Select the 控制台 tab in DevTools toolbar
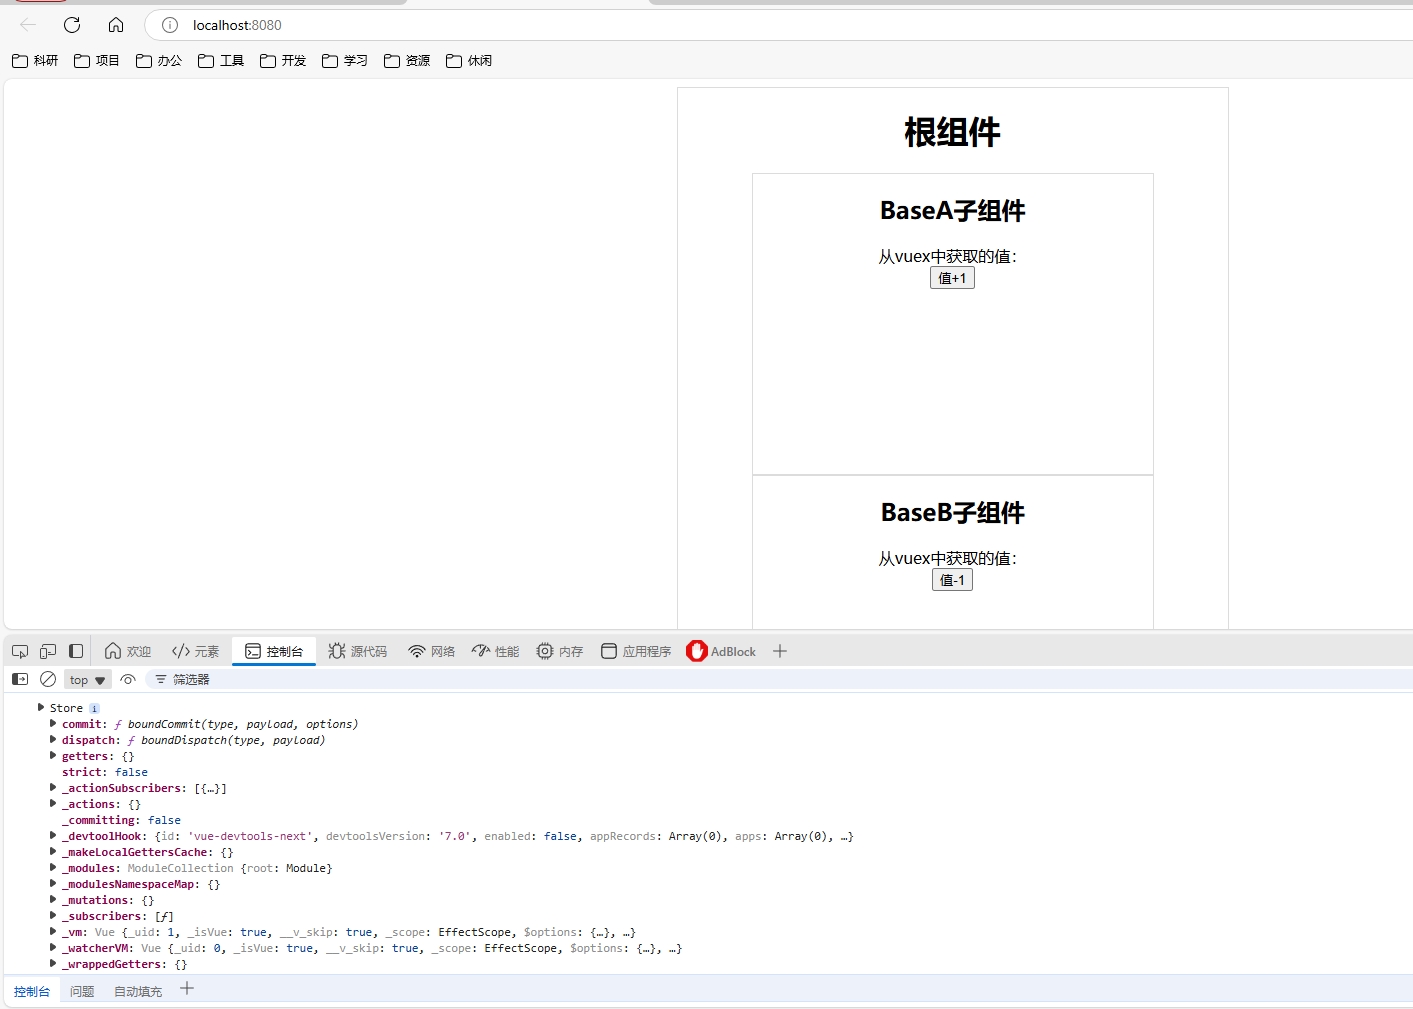This screenshot has width=1413, height=1009. (274, 651)
